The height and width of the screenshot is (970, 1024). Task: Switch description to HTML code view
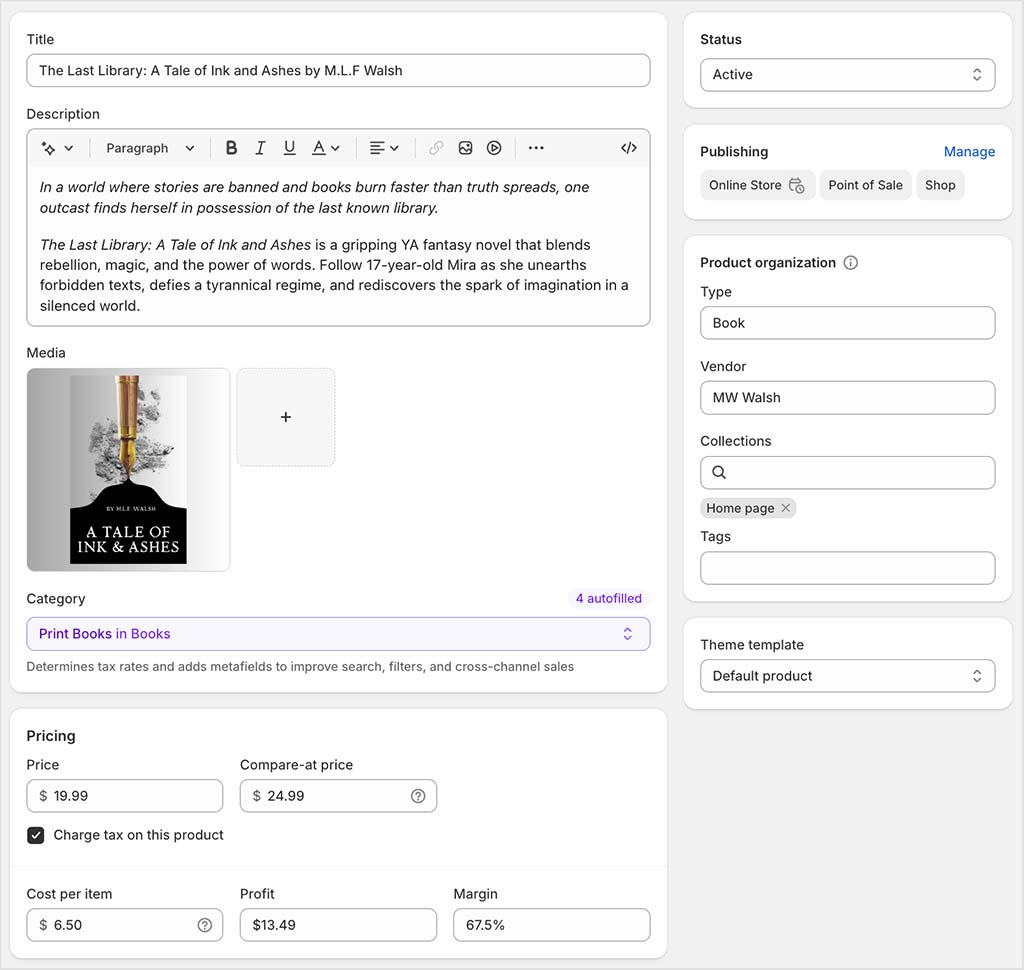[x=629, y=148]
